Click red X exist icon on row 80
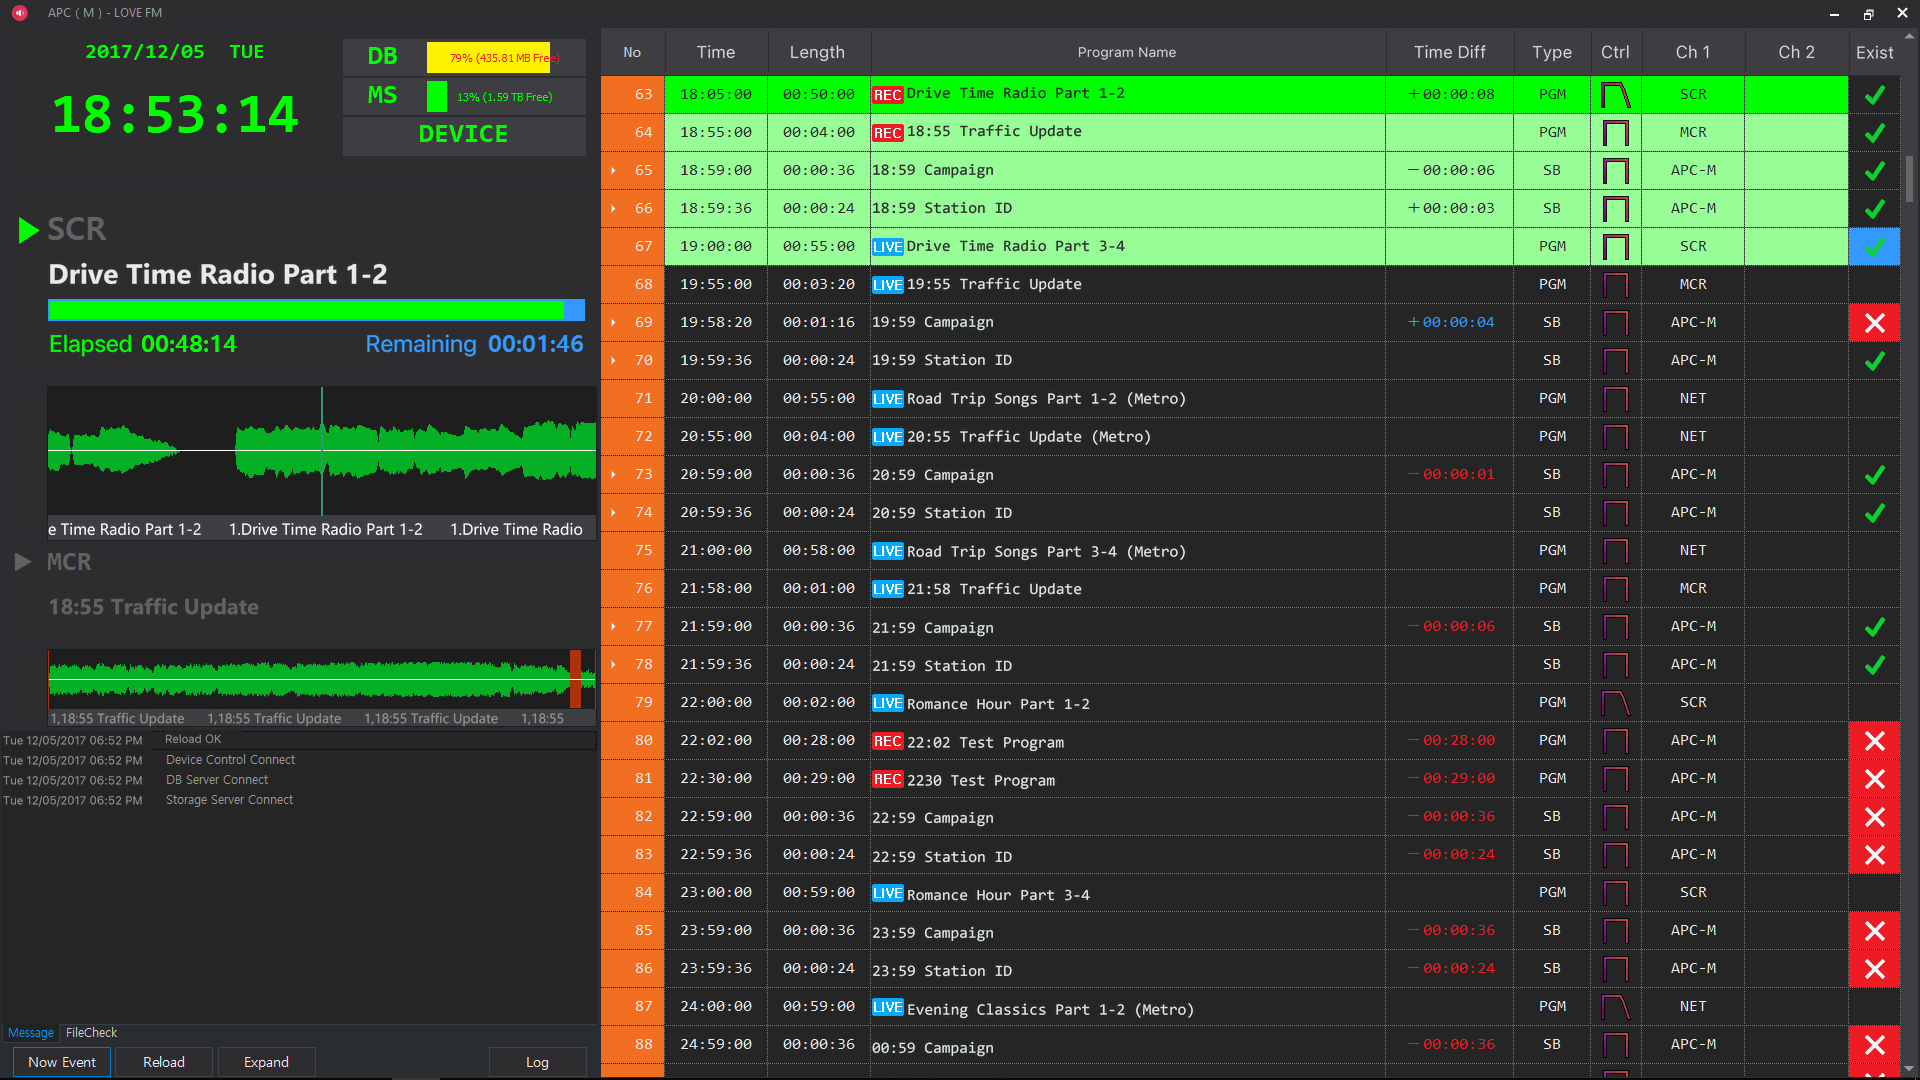The image size is (1920, 1080). pos(1874,741)
